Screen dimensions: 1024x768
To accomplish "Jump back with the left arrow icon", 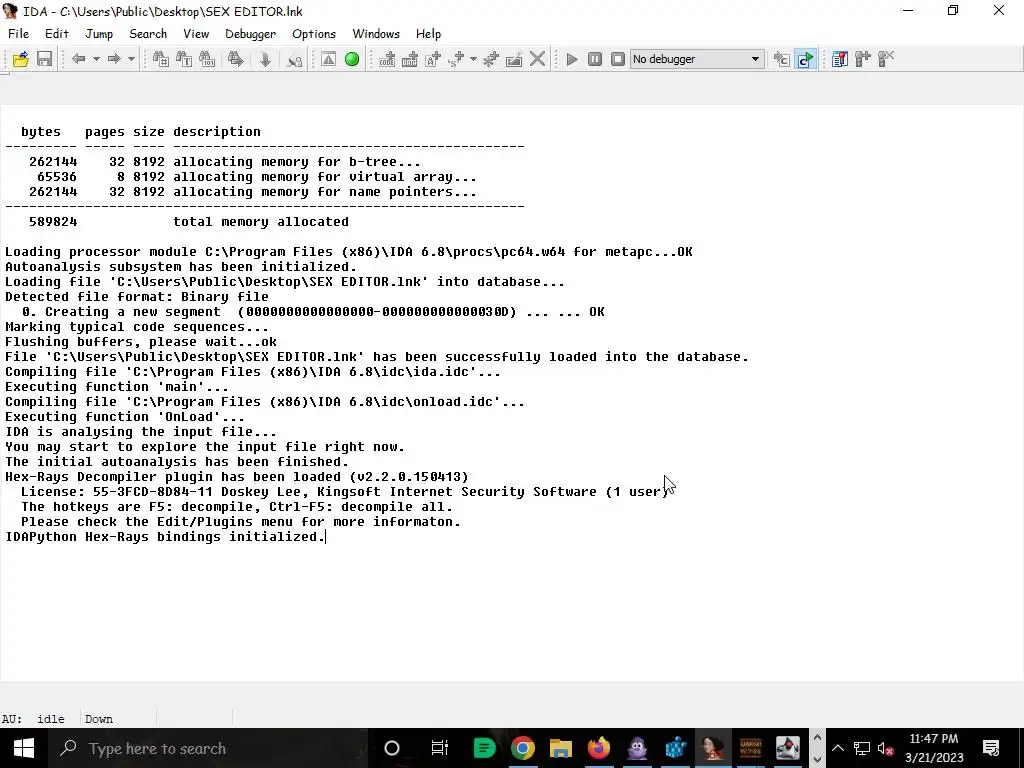I will [78, 59].
